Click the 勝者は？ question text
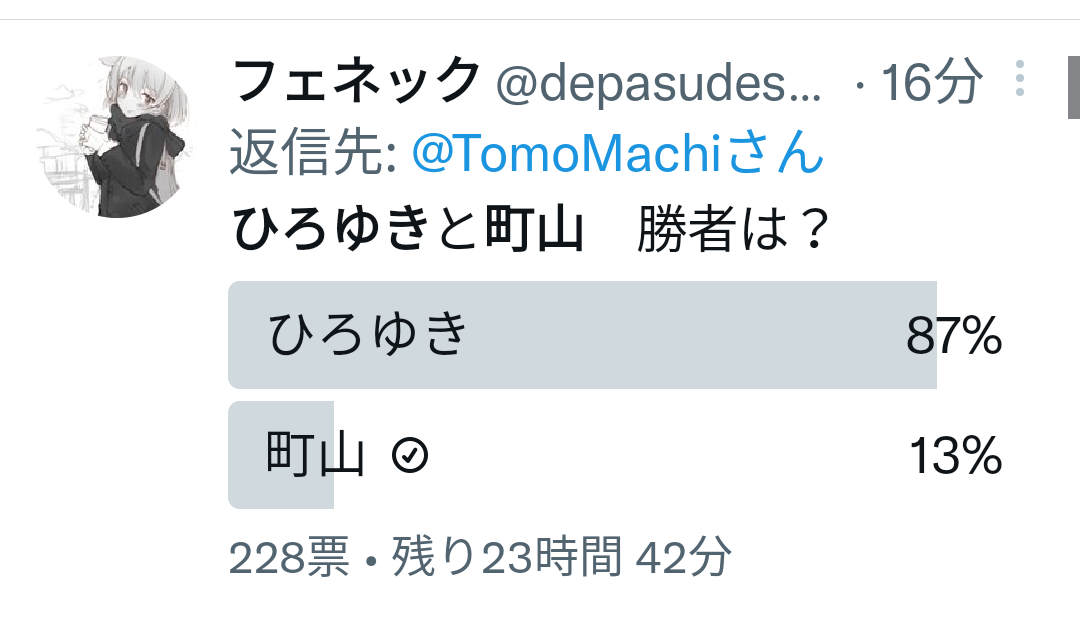This screenshot has height=618, width=1080. click(x=733, y=229)
